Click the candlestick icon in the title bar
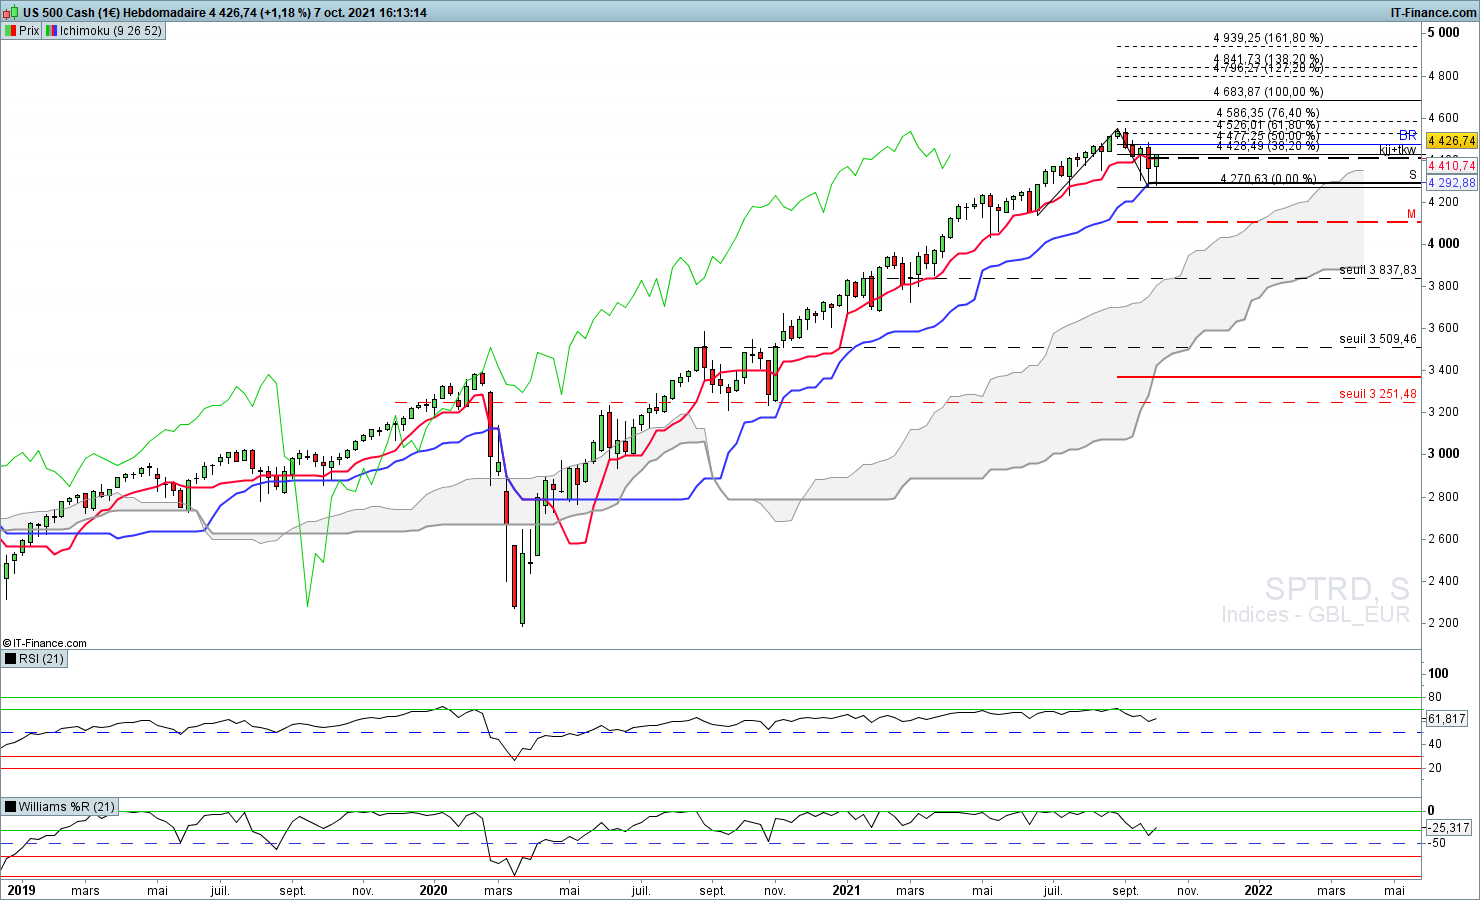This screenshot has height=900, width=1480. pos(11,12)
